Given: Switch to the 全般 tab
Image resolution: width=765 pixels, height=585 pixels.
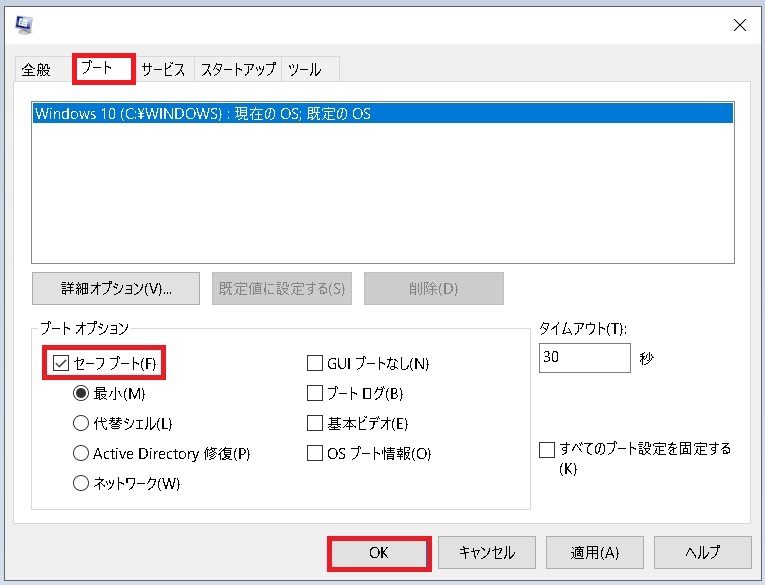Looking at the screenshot, I should coord(36,69).
